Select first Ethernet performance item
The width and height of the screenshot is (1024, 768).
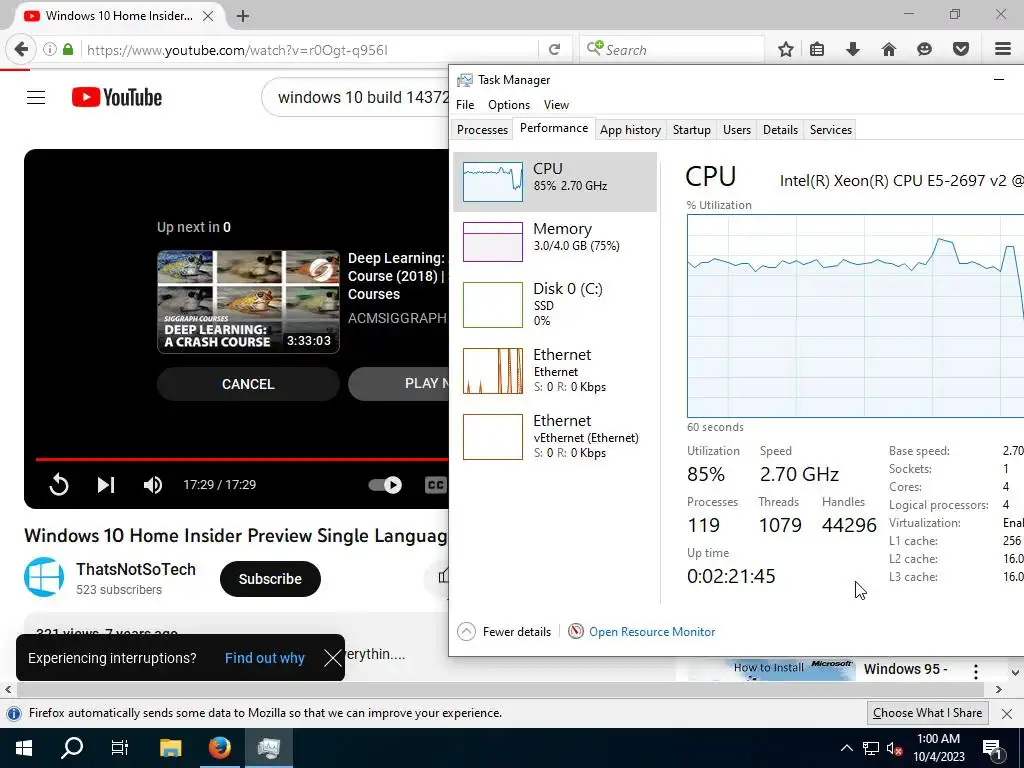(x=555, y=370)
